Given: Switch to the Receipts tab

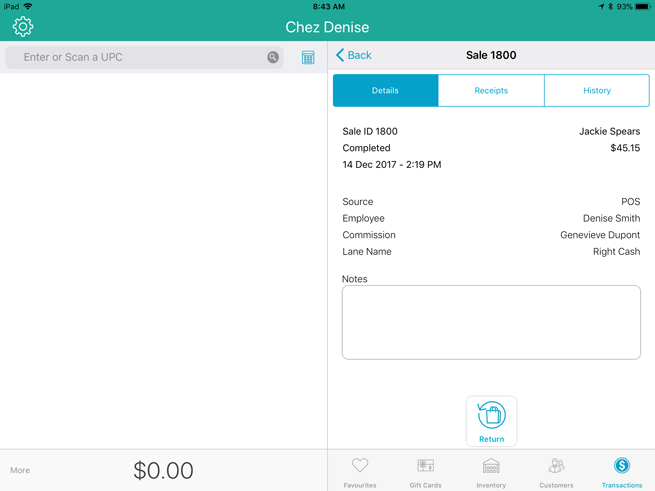Looking at the screenshot, I should pos(491,90).
